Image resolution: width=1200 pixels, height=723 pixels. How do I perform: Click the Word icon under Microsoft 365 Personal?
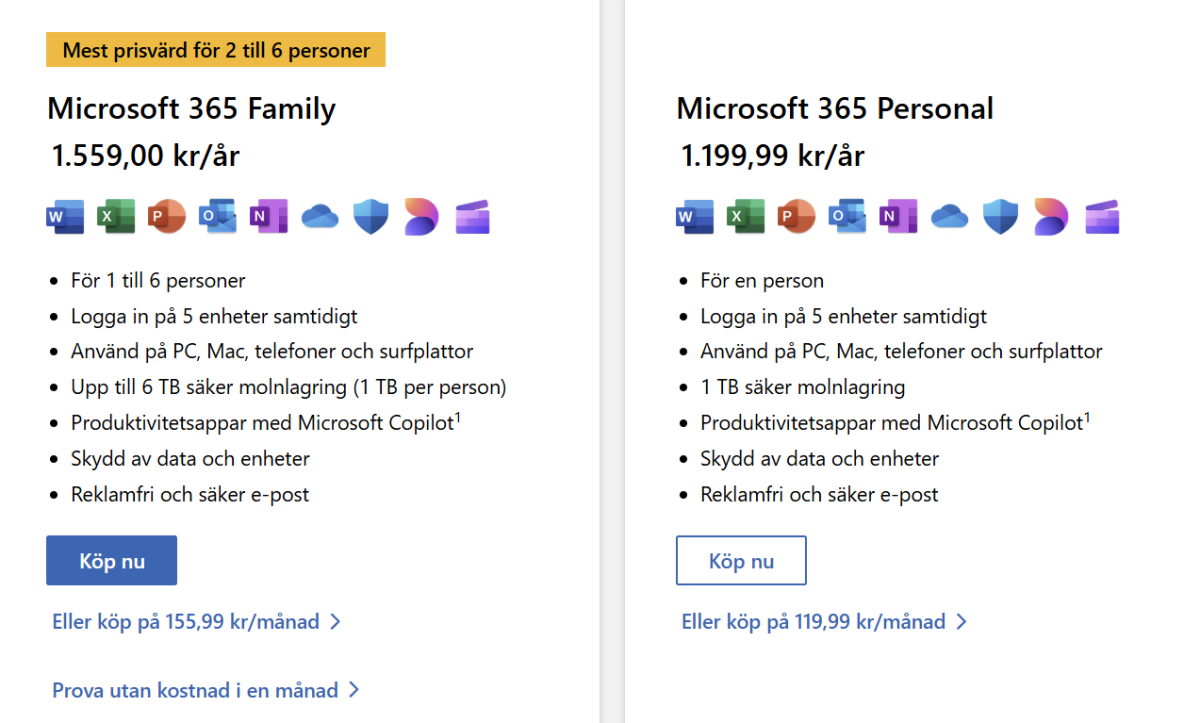695,216
